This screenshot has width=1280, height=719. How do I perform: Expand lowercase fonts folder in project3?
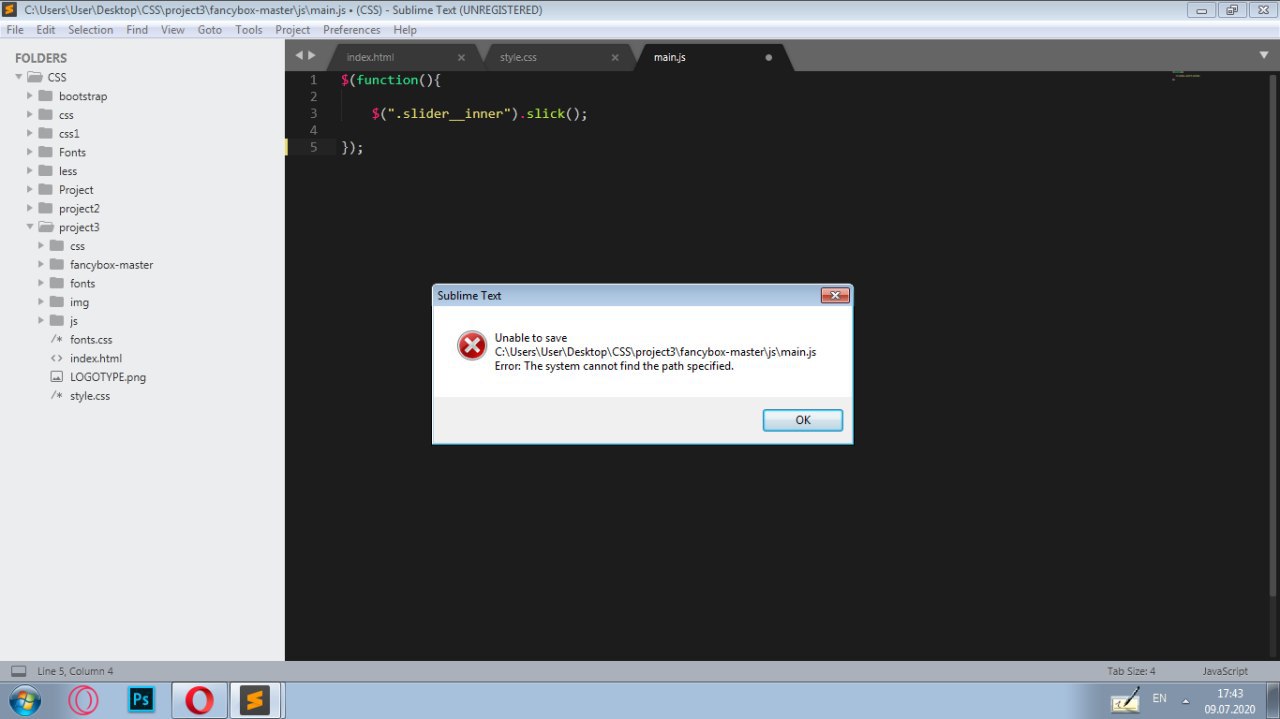41,283
